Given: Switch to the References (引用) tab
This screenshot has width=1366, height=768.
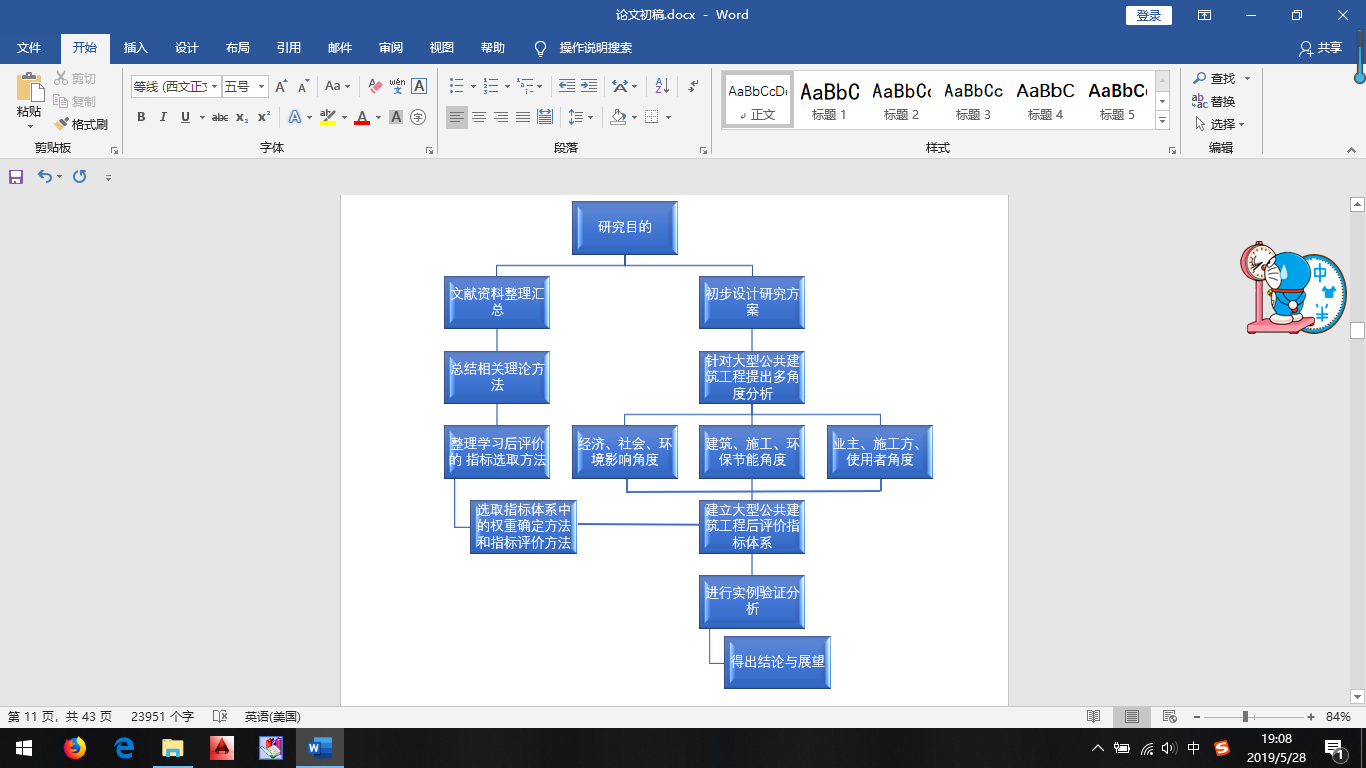Looking at the screenshot, I should click(x=289, y=48).
